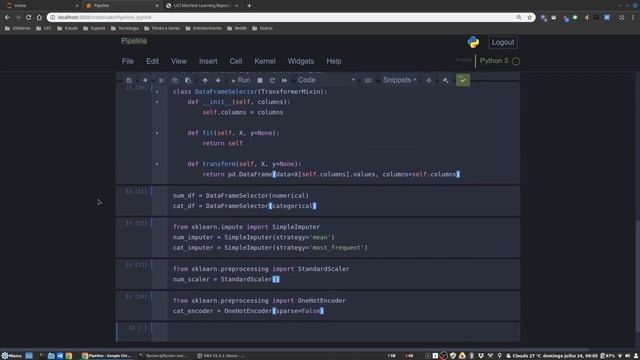Insert a cell below with the plus icon

point(145,80)
